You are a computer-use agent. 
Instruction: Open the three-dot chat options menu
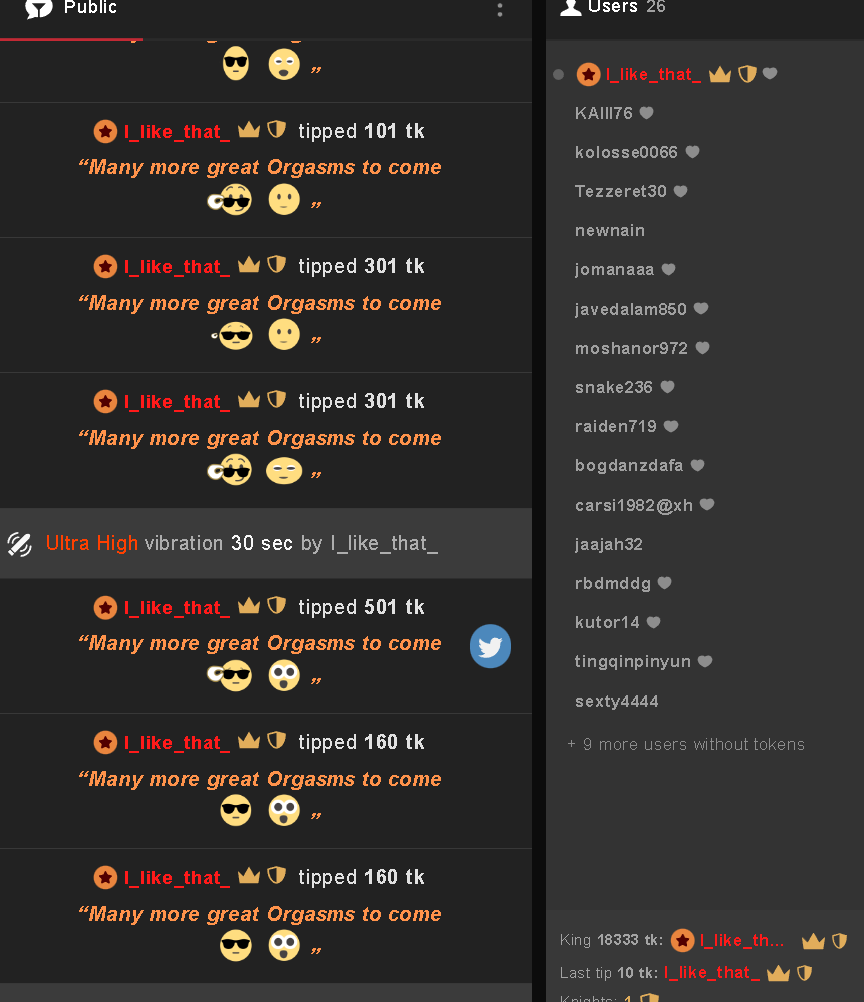click(500, 9)
